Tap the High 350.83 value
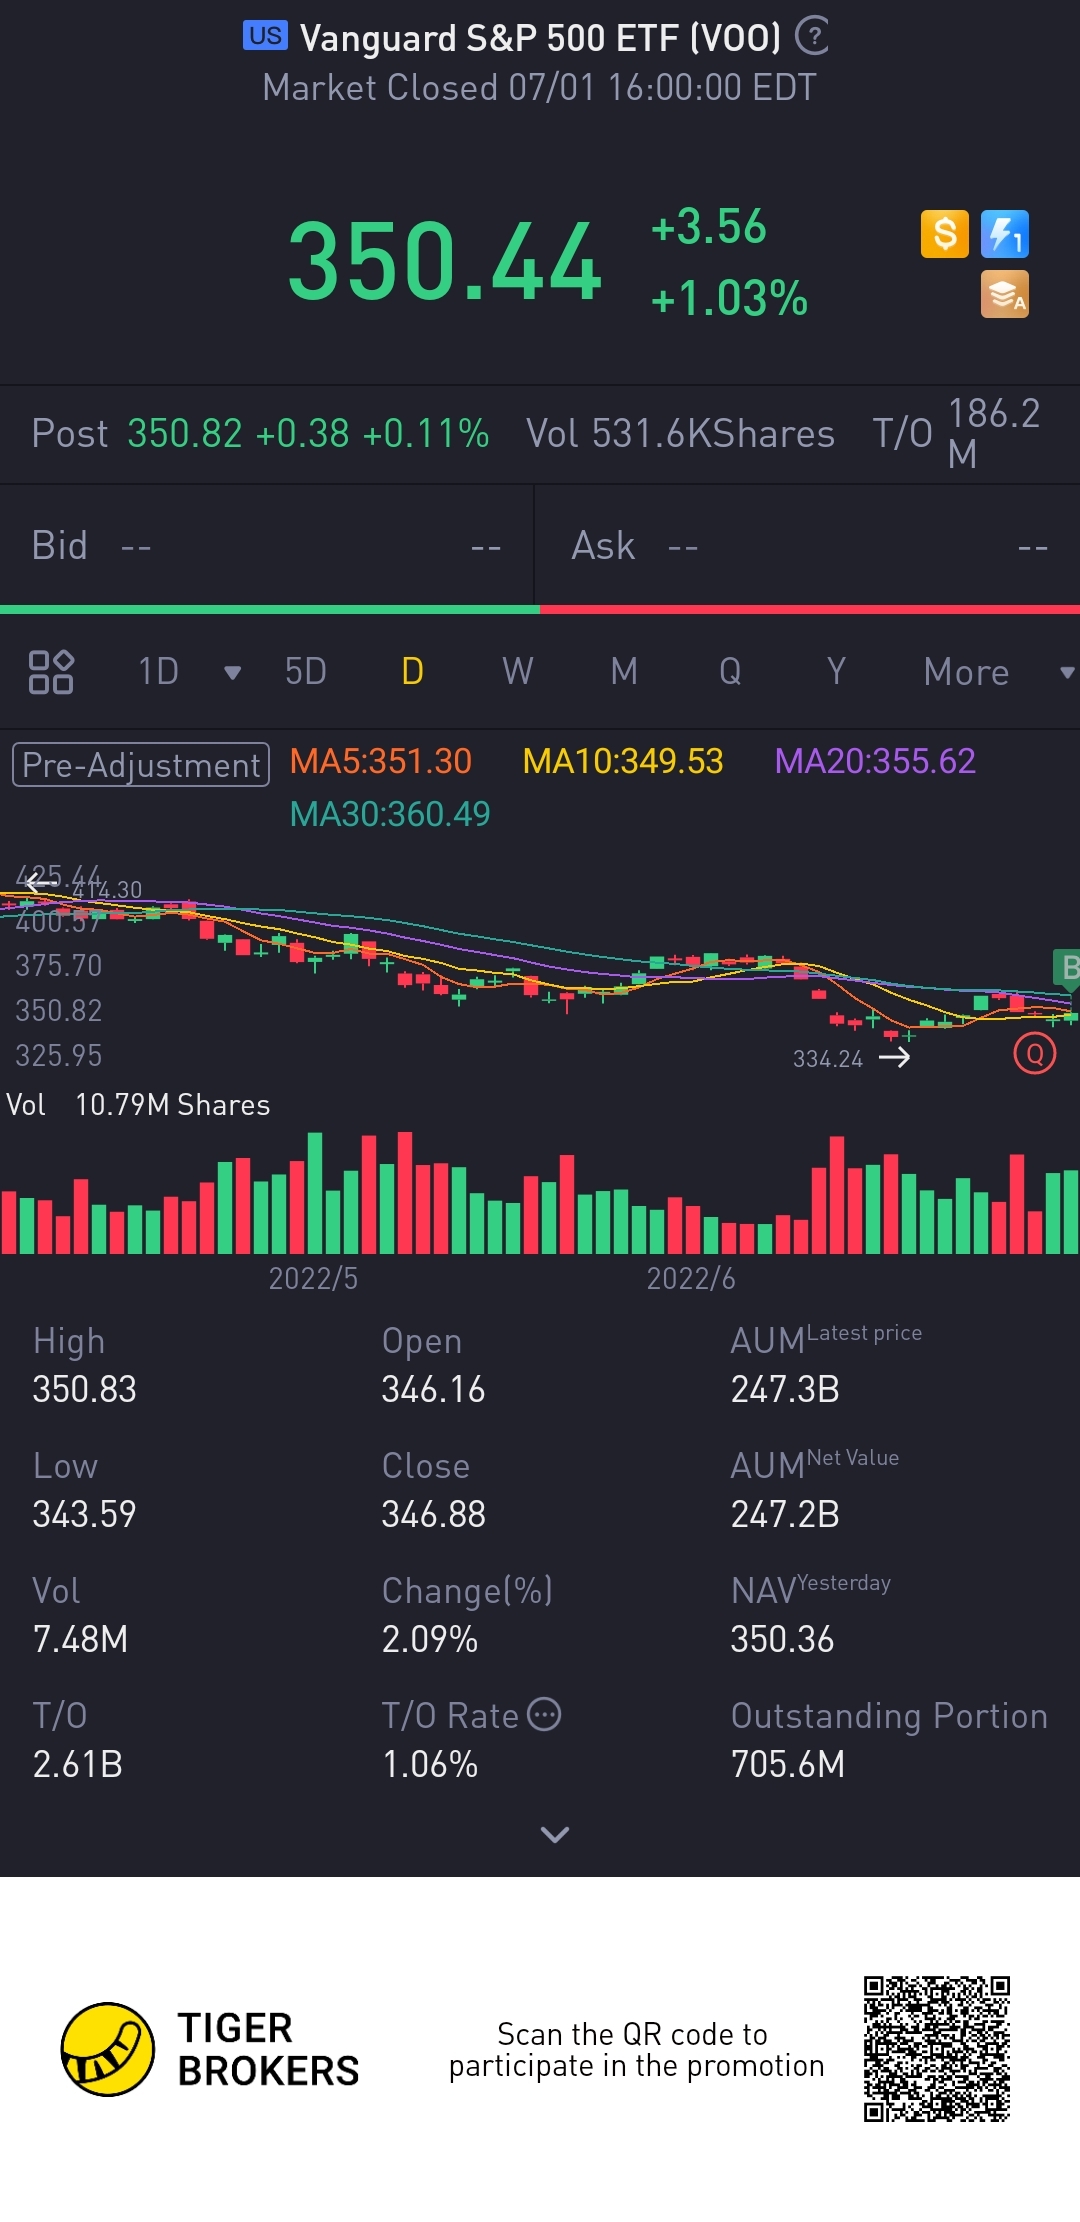Viewport: 1080px width, 2222px height. pos(84,1389)
